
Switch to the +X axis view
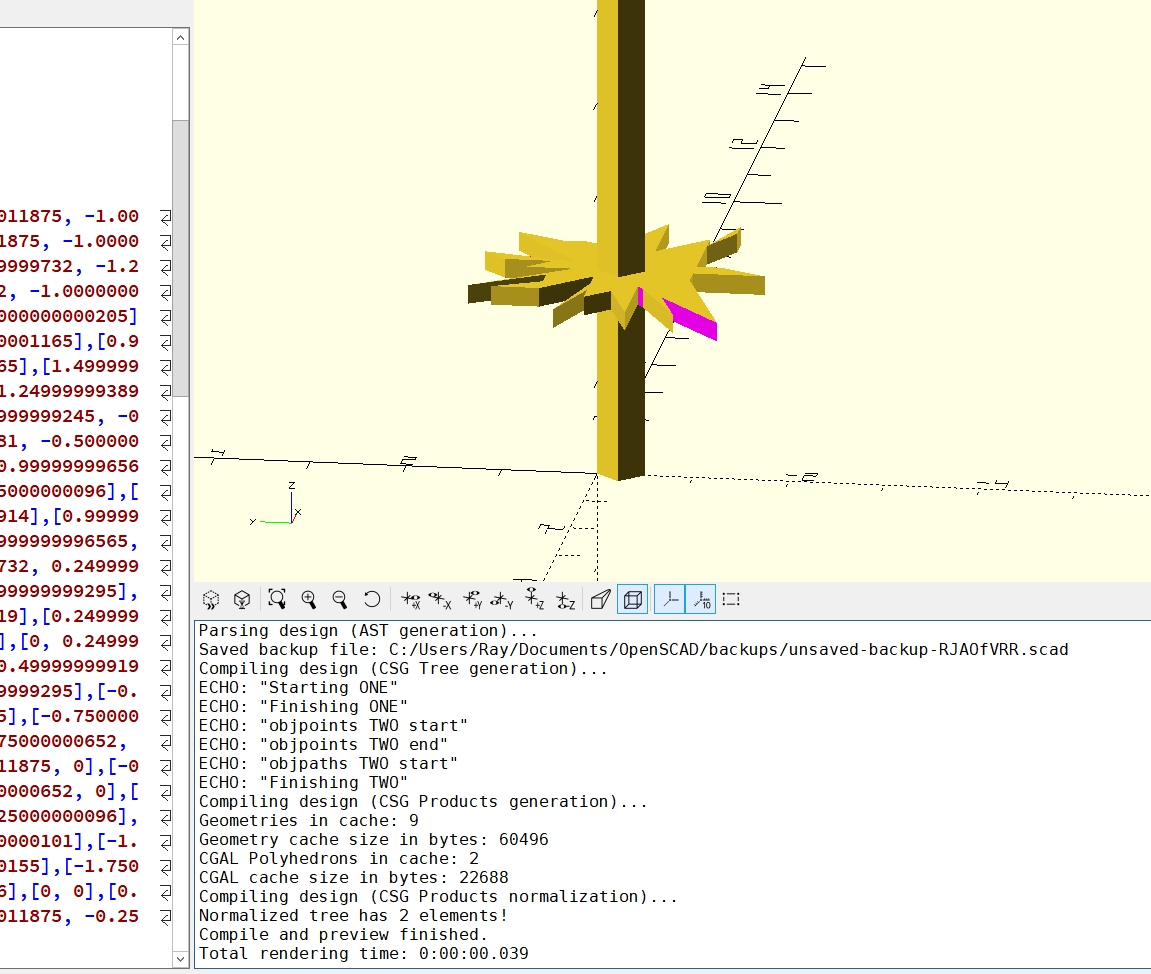coord(410,600)
